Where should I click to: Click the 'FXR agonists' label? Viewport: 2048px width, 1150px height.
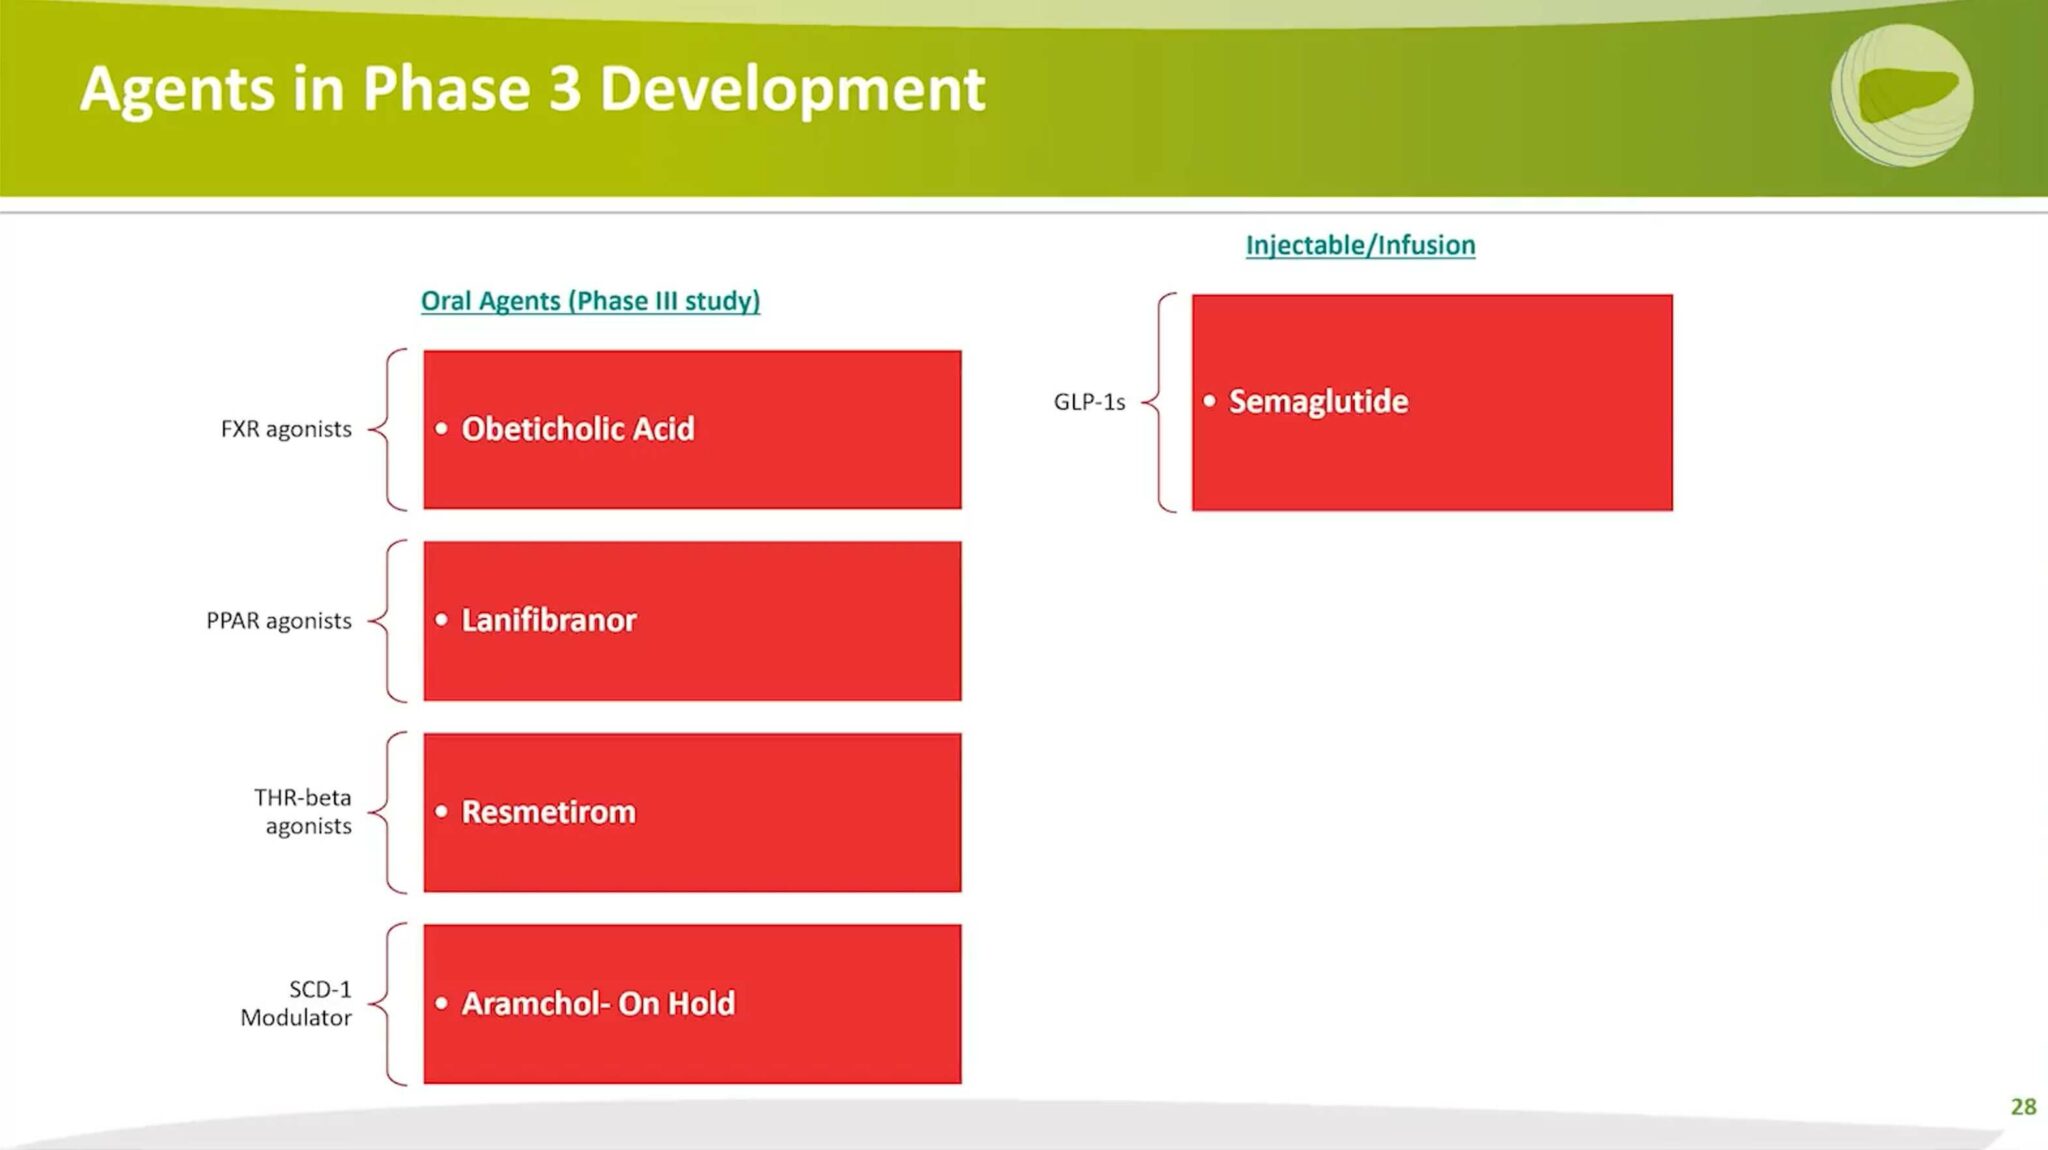tap(286, 429)
